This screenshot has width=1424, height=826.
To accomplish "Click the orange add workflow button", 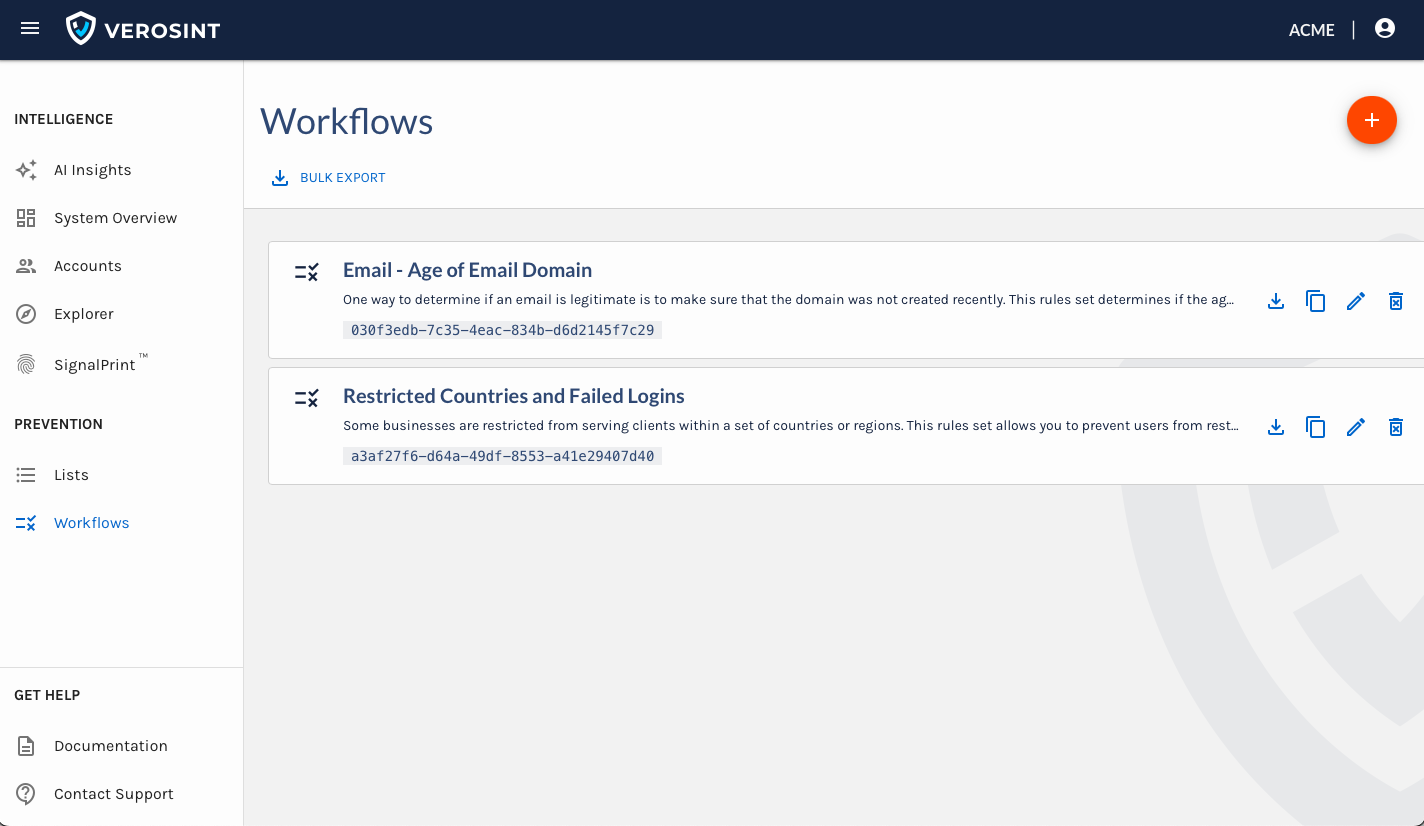I will [x=1371, y=120].
